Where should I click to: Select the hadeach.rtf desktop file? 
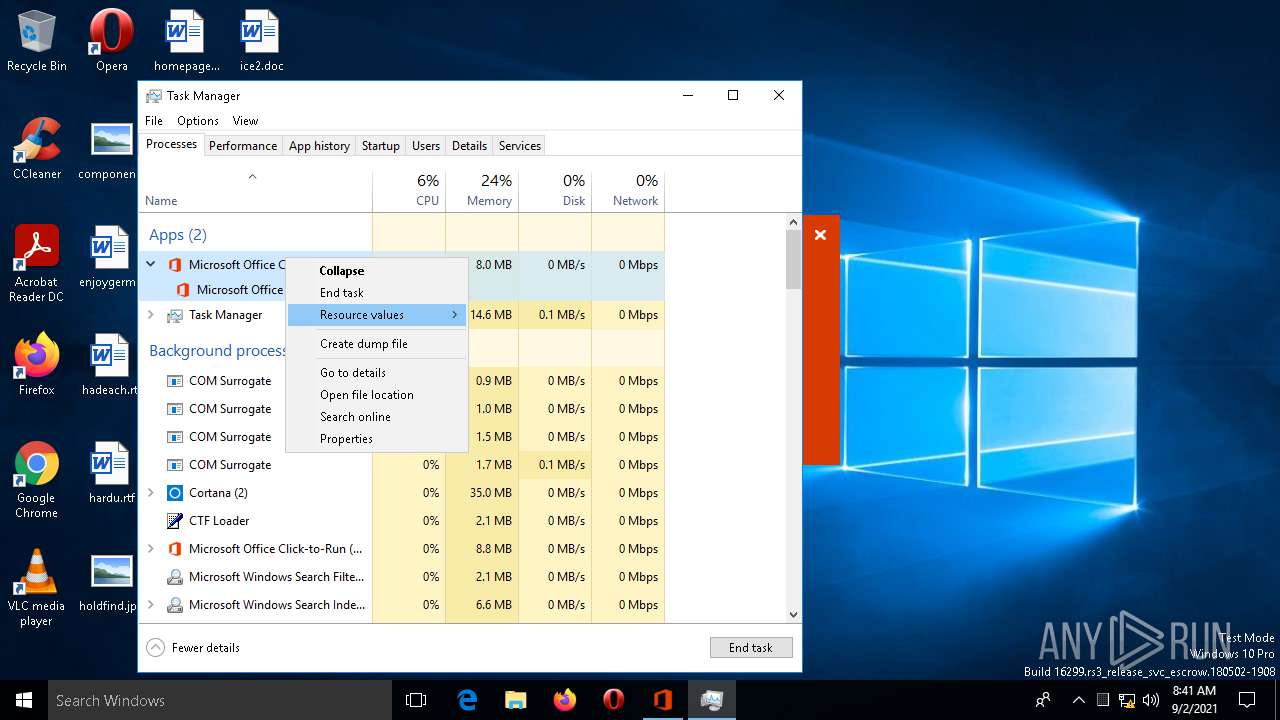pos(108,364)
